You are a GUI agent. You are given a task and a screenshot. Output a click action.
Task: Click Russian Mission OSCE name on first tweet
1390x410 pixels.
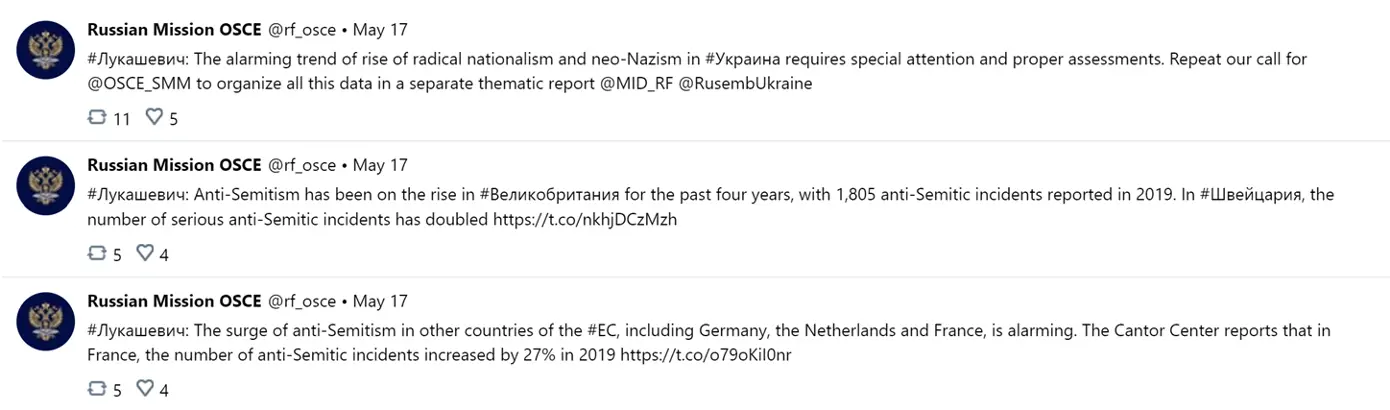pos(175,30)
